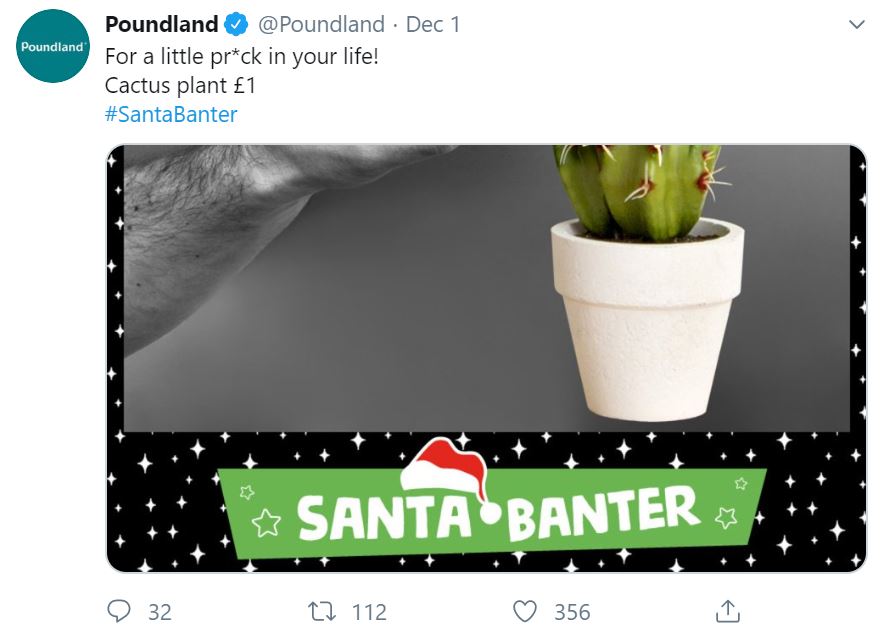Click the blue verified badge
Image resolution: width=880 pixels, height=643 pixels.
click(236, 25)
